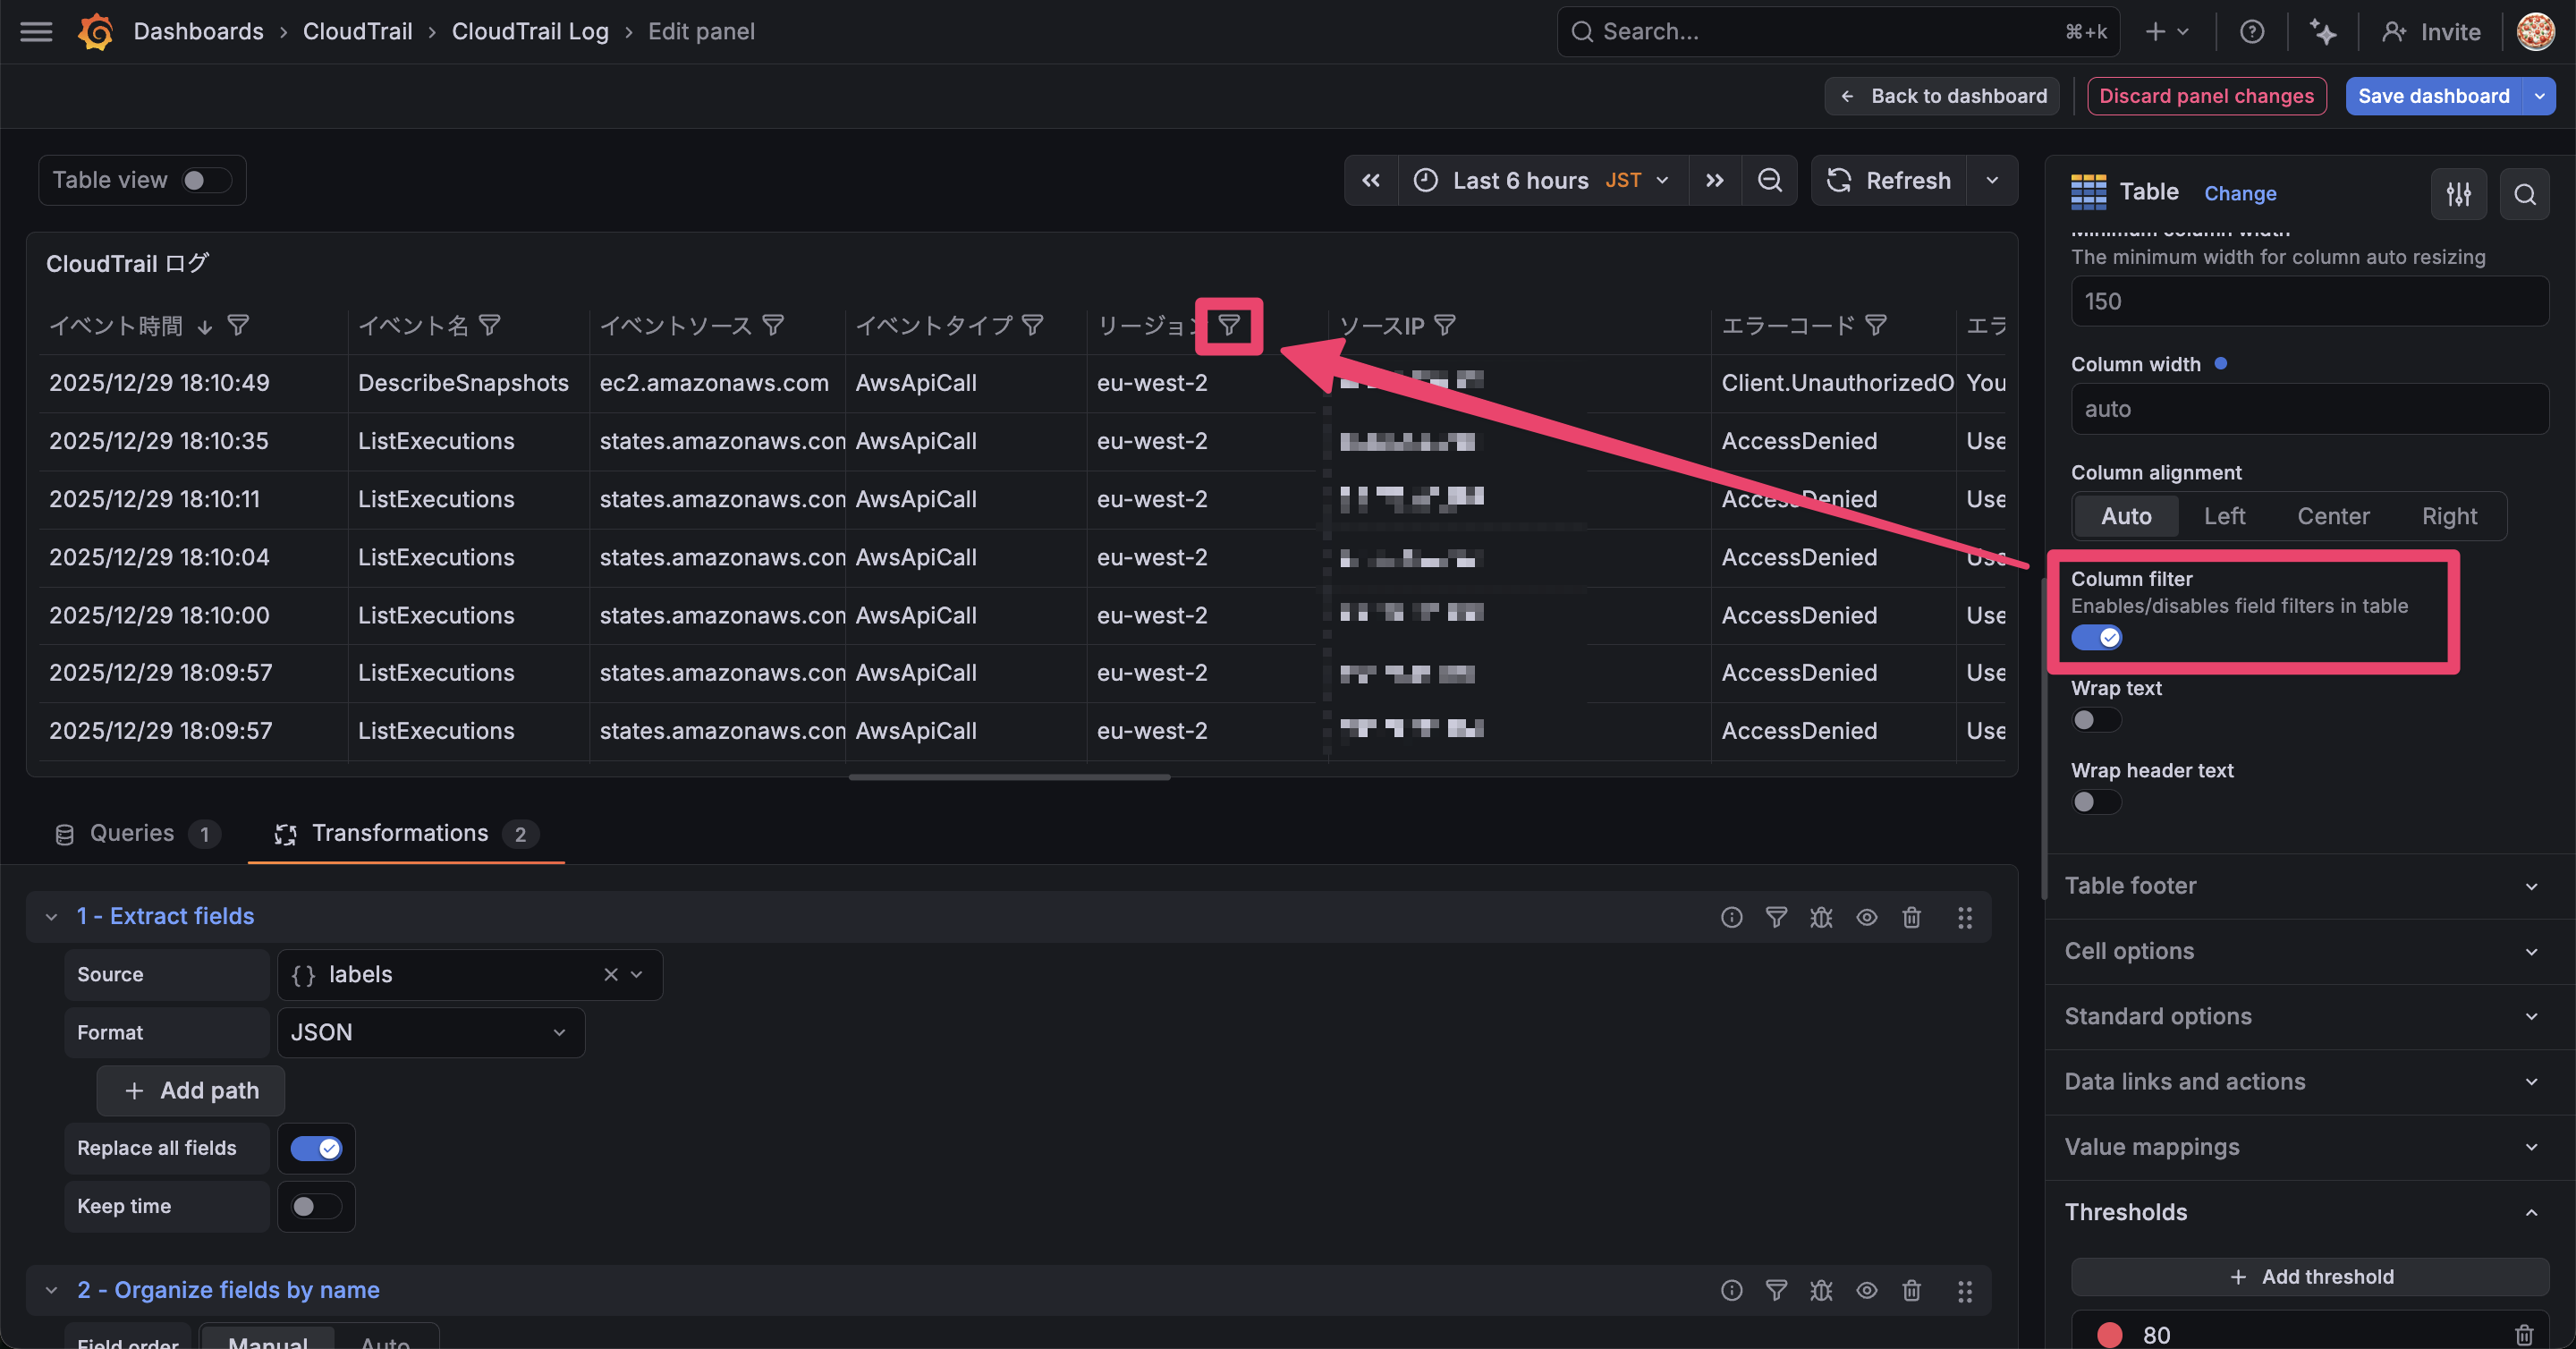The image size is (2576, 1349).
Task: Click the Grafana logo icon
Action: tap(96, 32)
